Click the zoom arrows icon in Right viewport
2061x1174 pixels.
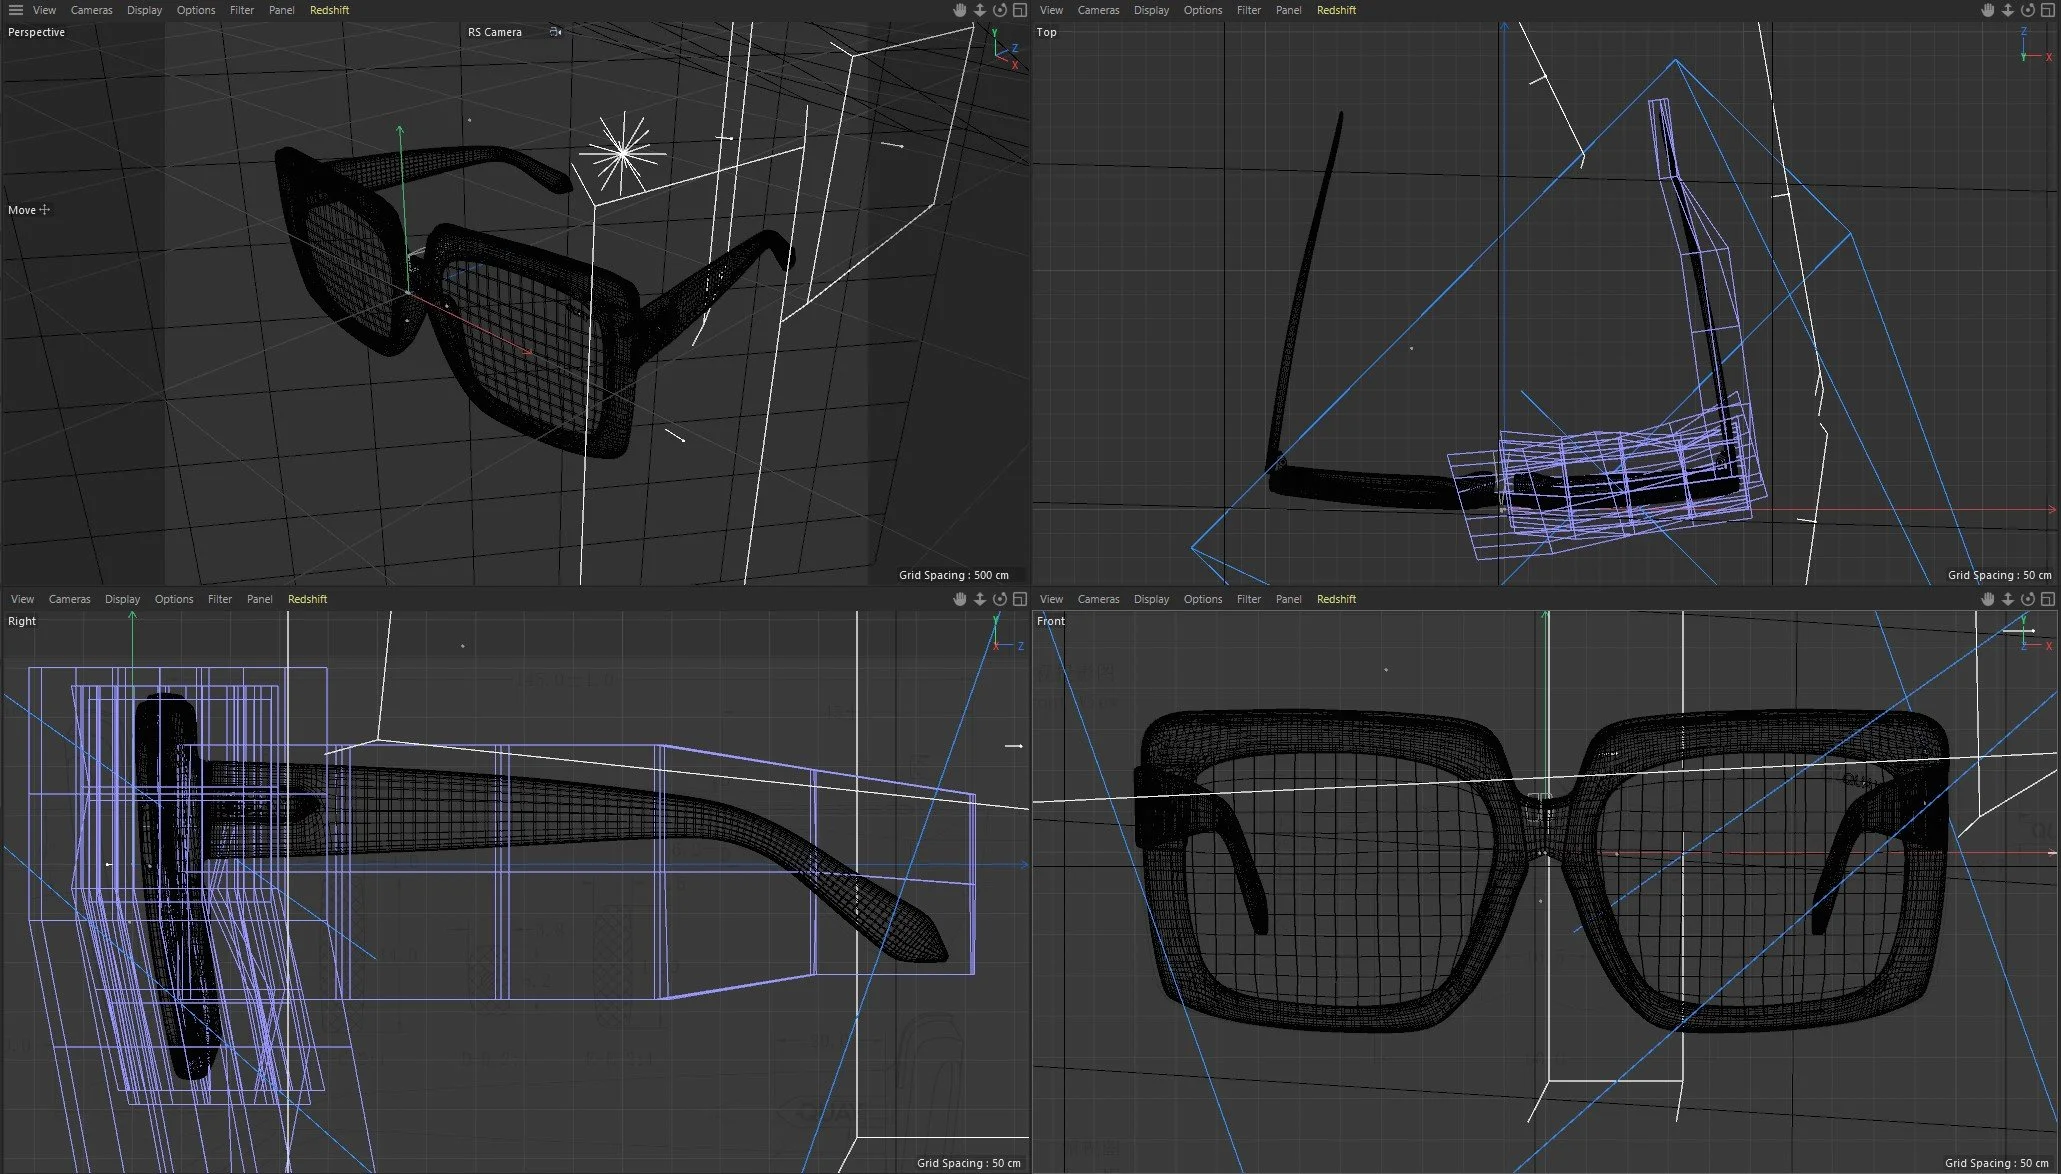(x=980, y=599)
